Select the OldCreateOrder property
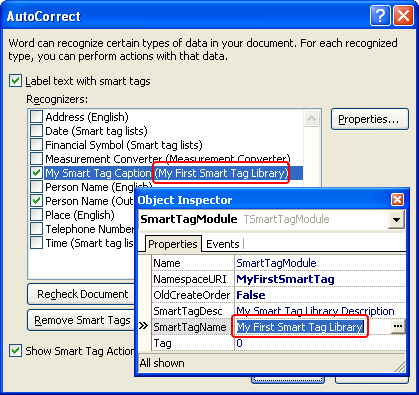The height and width of the screenshot is (395, 419). click(193, 295)
